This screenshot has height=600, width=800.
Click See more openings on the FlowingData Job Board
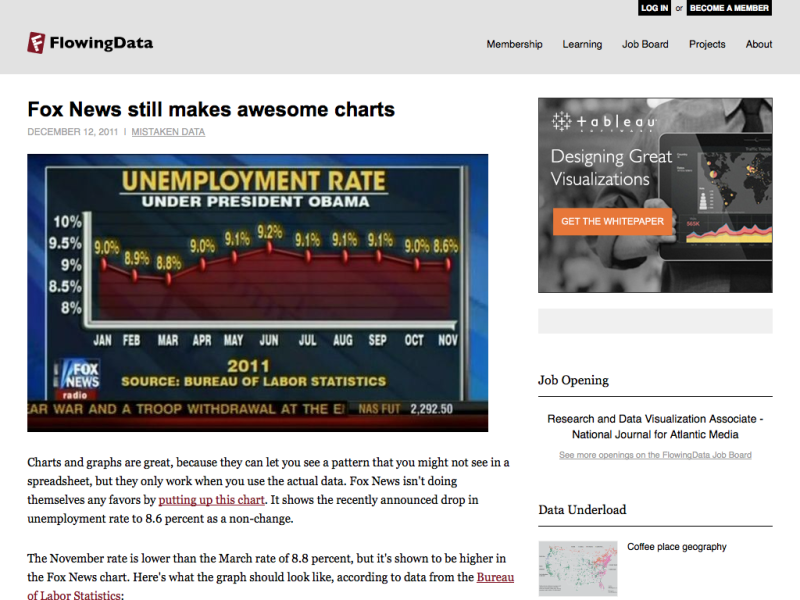click(x=655, y=454)
